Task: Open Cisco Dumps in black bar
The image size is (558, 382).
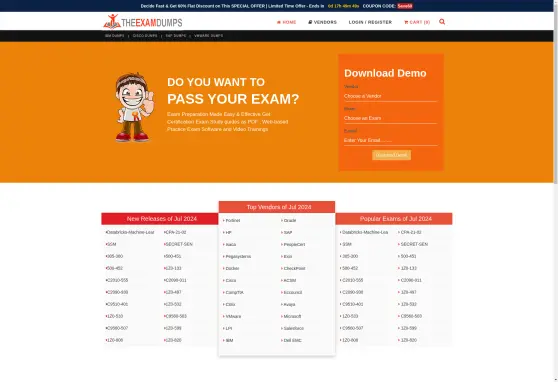Action: [x=145, y=36]
